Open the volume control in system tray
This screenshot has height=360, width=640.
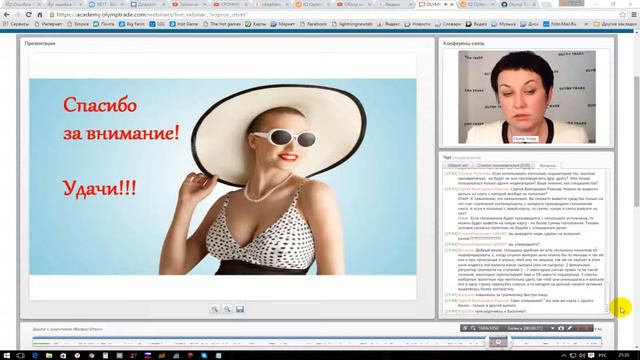point(582,356)
